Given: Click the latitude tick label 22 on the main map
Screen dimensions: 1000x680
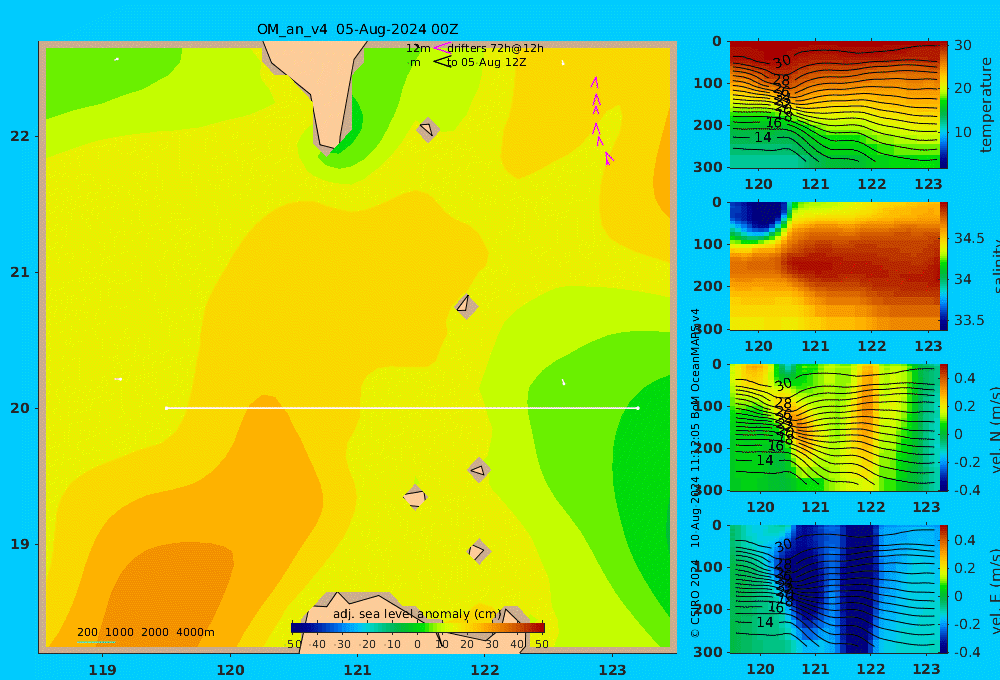Looking at the screenshot, I should [20, 136].
